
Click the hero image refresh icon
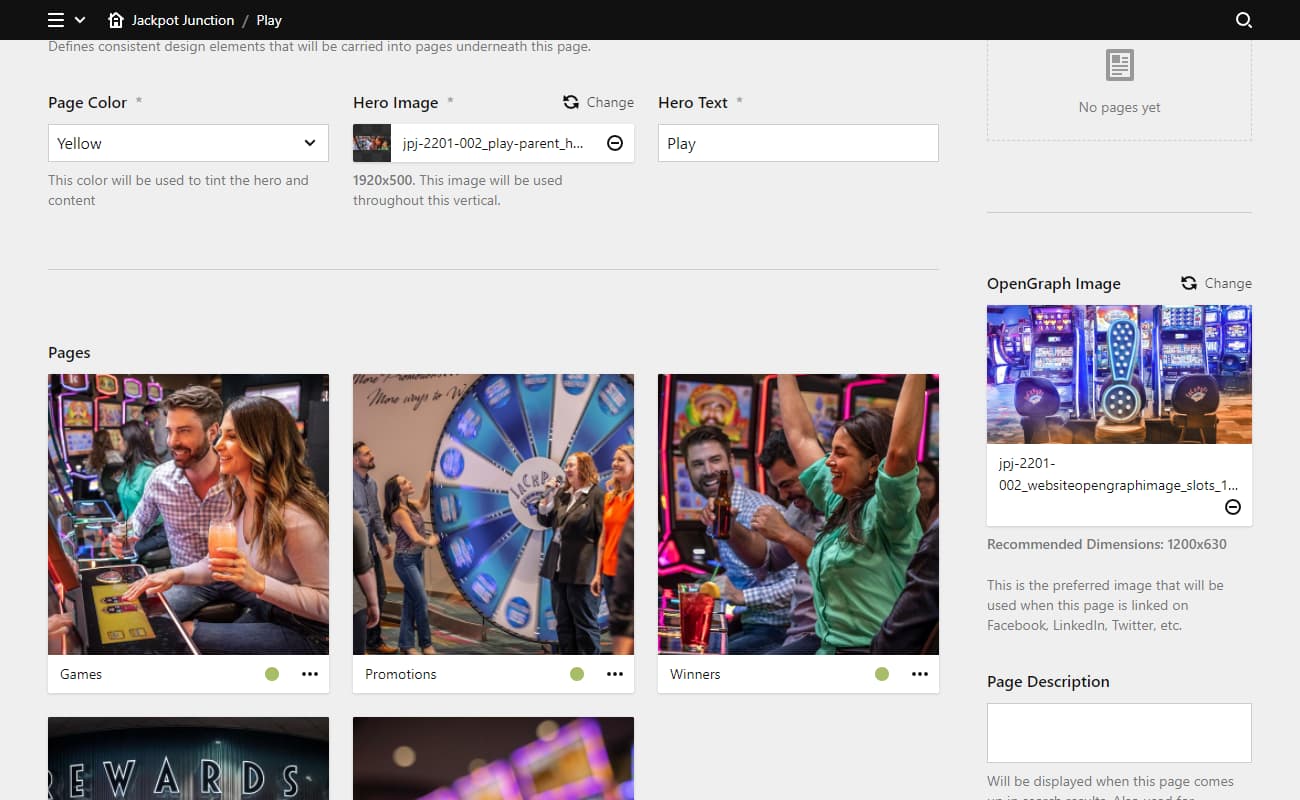click(x=571, y=102)
